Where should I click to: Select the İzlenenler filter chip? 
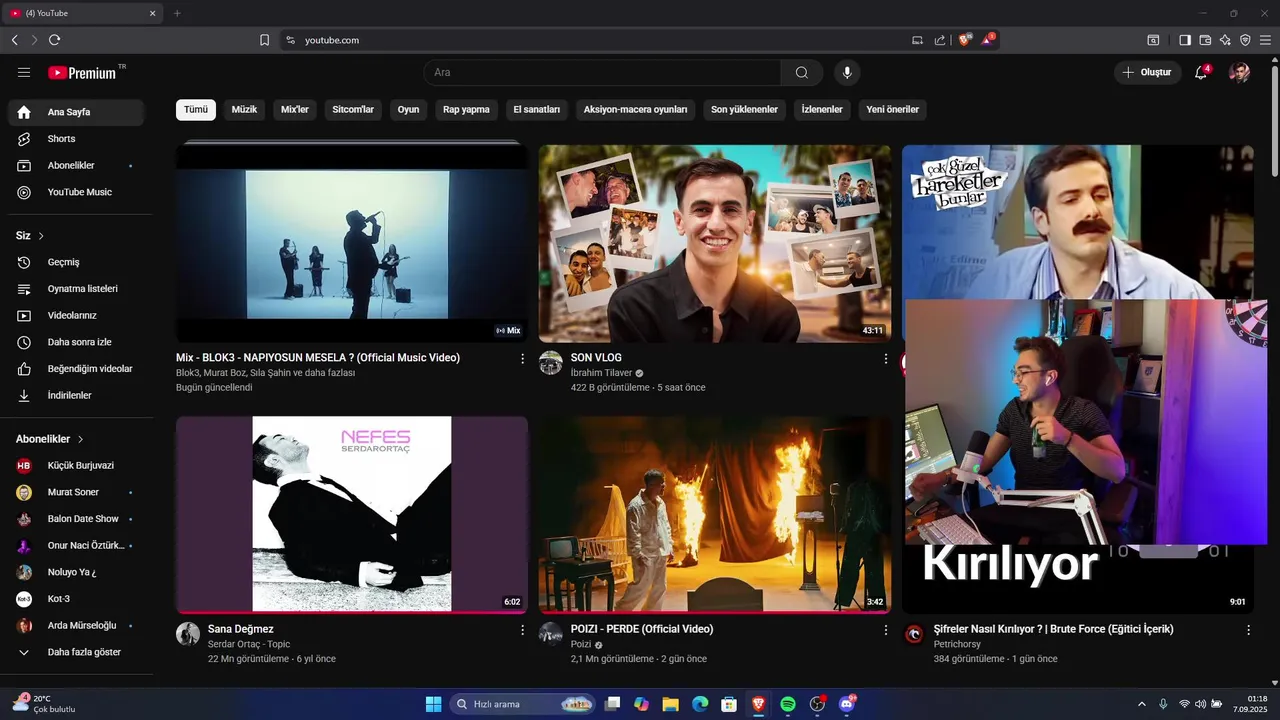pyautogui.click(x=822, y=110)
